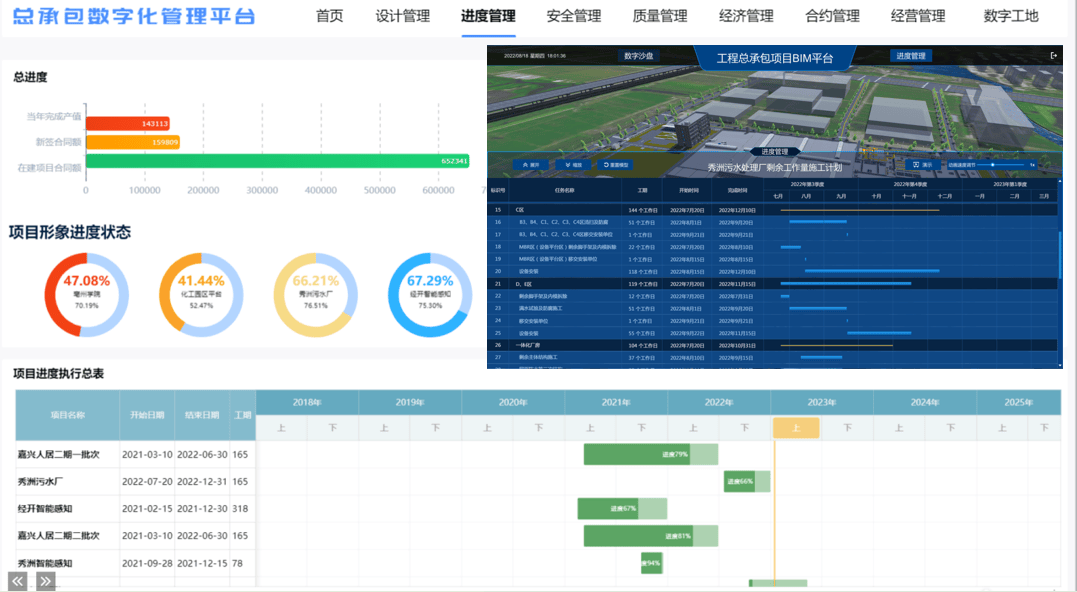Click the double-left arrow page button
1077x592 pixels.
(18, 581)
